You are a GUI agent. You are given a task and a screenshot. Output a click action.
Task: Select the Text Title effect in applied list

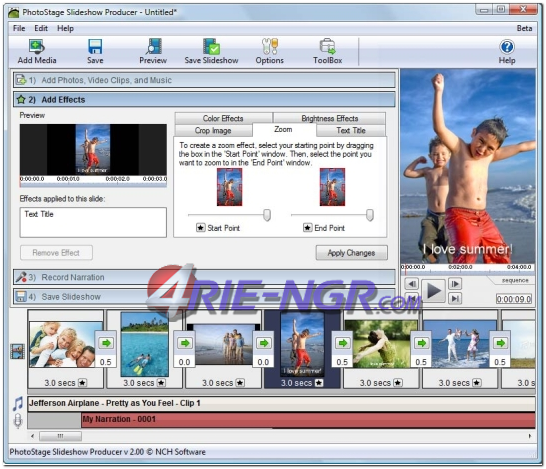pyautogui.click(x=39, y=214)
